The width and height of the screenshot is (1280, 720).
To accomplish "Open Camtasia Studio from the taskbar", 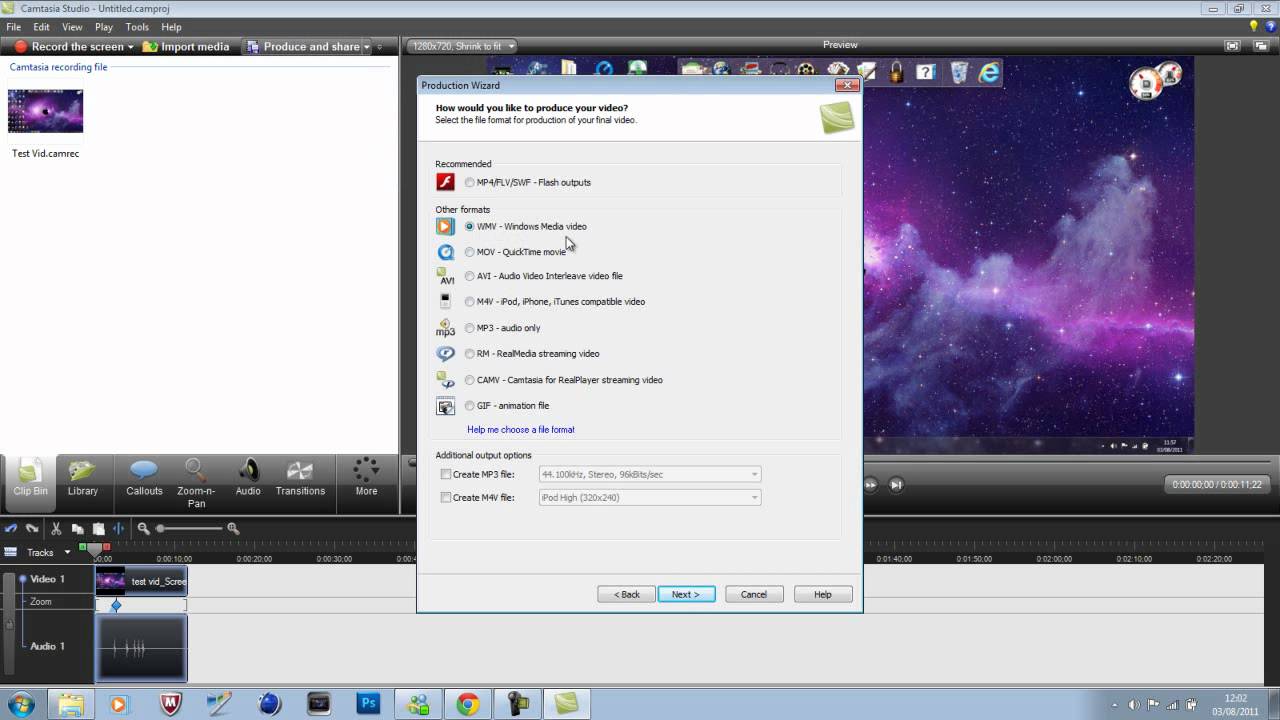I will (567, 704).
